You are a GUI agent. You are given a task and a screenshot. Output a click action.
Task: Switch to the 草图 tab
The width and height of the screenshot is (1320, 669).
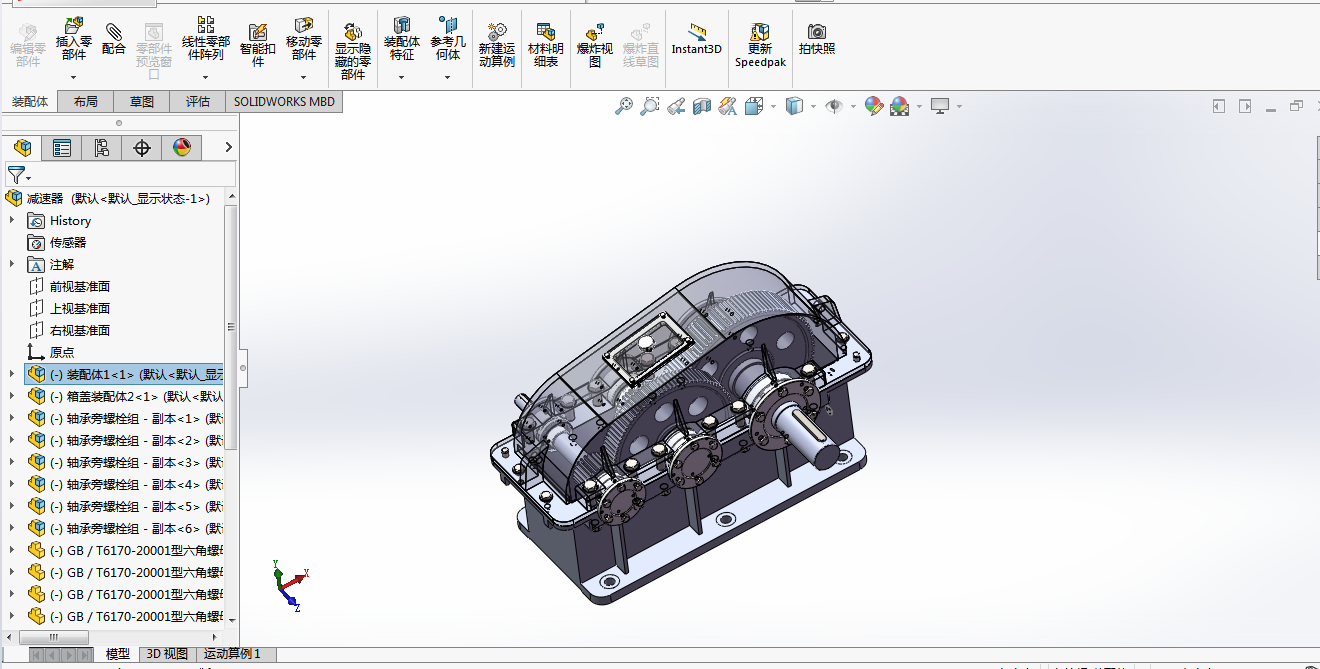142,101
